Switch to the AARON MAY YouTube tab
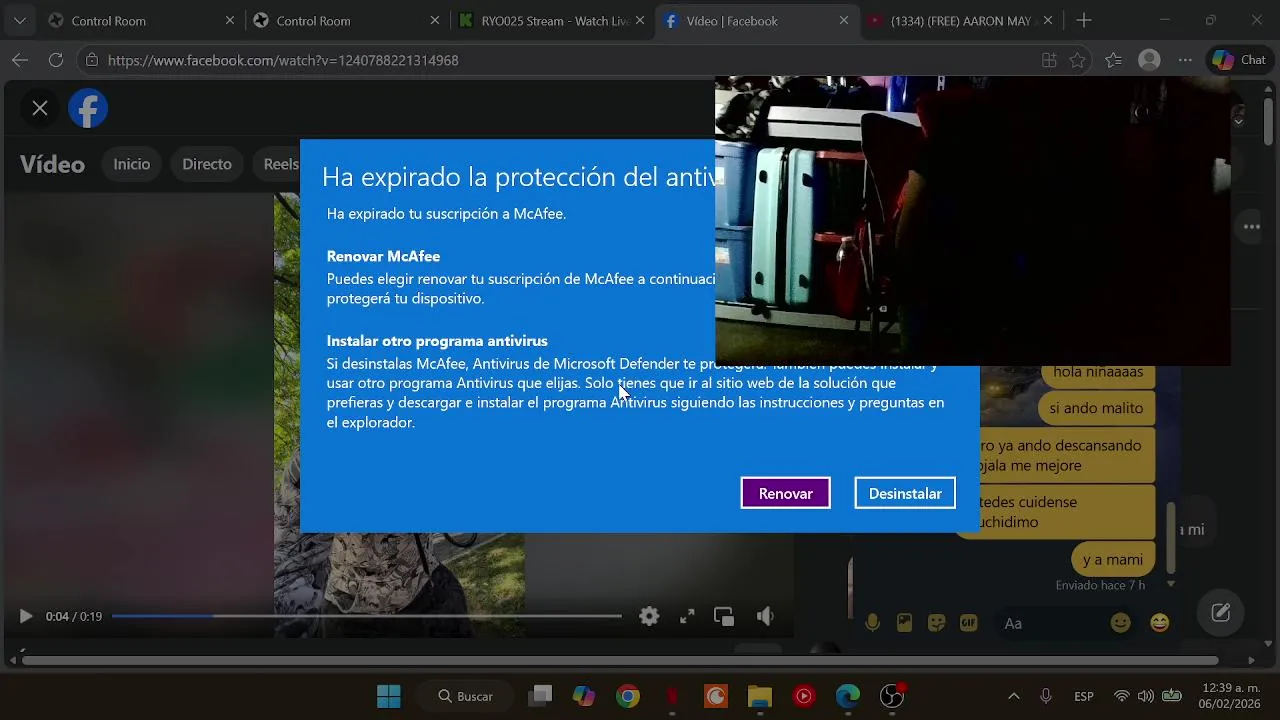This screenshot has height=720, width=1280. point(960,20)
